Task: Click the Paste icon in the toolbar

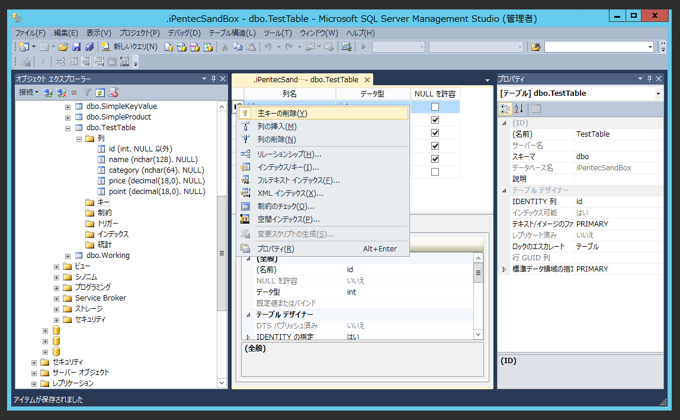Action: coord(251,46)
